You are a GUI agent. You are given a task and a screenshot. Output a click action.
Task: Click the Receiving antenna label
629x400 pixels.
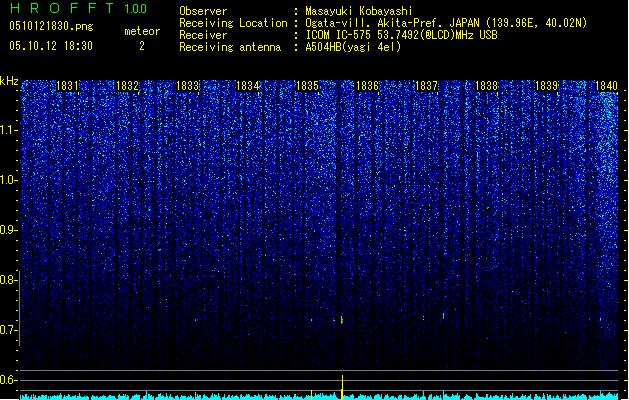[230, 47]
